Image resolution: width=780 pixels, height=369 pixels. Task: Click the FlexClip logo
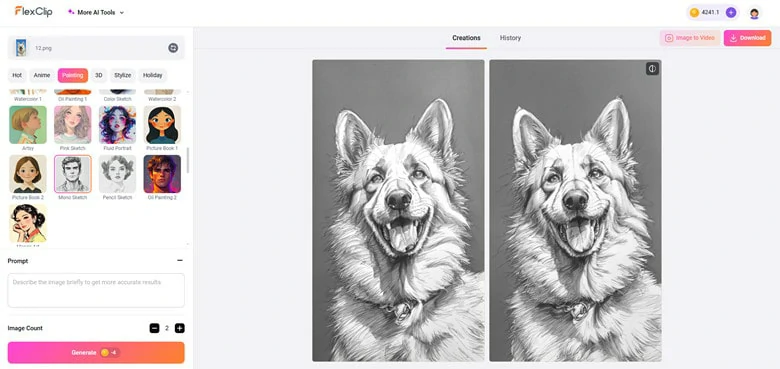[x=33, y=11]
